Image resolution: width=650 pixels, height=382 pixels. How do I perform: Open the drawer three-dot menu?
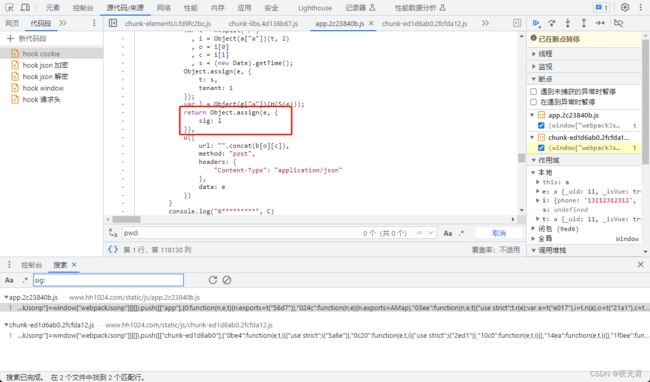[x=9, y=265]
